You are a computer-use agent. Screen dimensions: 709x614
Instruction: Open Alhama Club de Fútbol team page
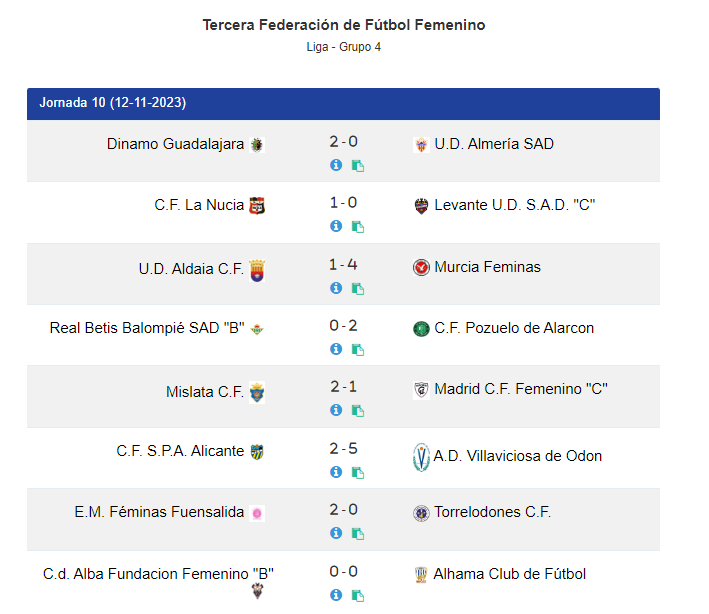[510, 574]
